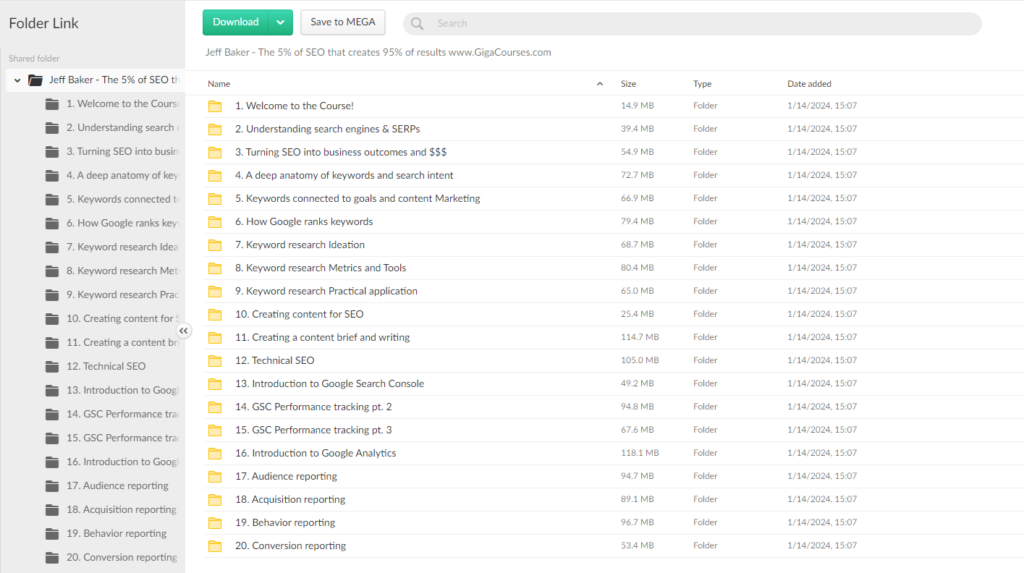Click folder icon for 8. Keyword research Metrics row
This screenshot has width=1024, height=573.
pos(215,268)
